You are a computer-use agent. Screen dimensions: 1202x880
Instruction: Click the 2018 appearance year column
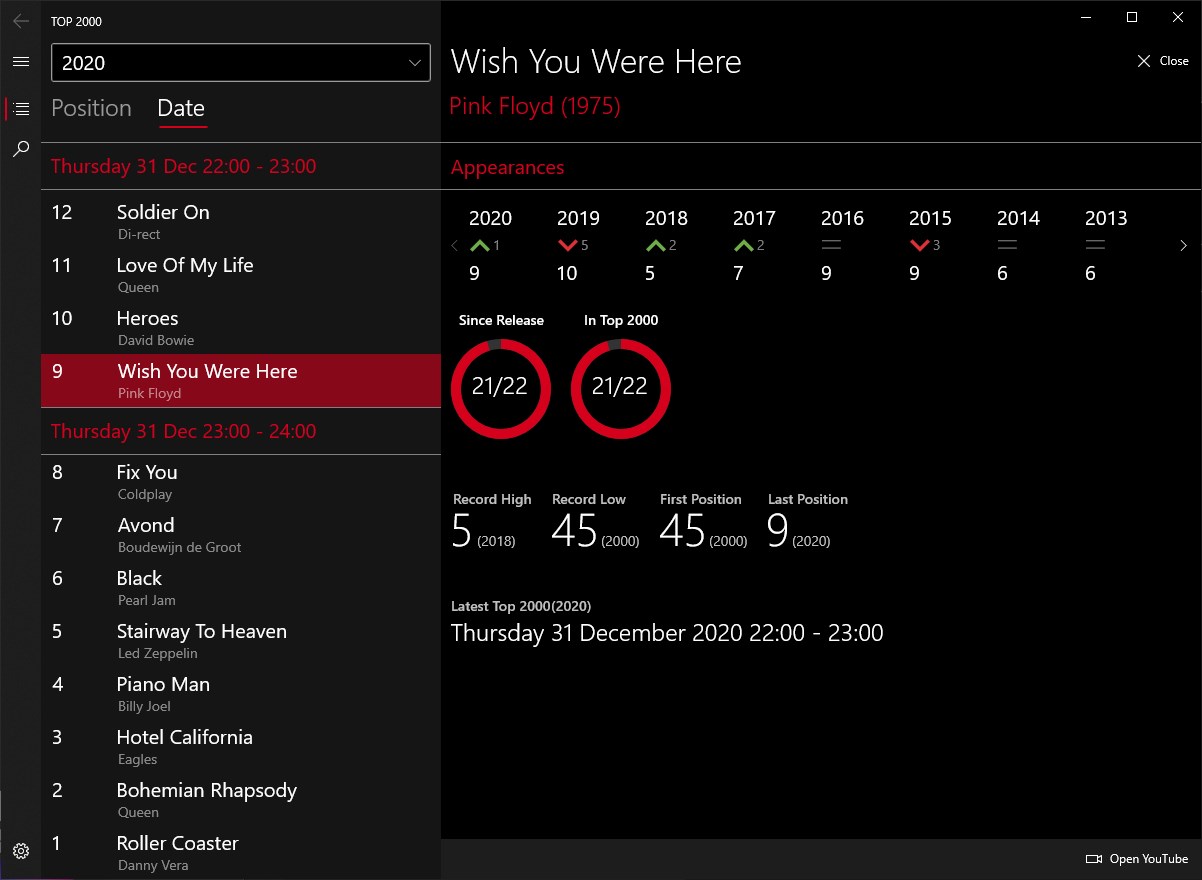click(x=666, y=245)
